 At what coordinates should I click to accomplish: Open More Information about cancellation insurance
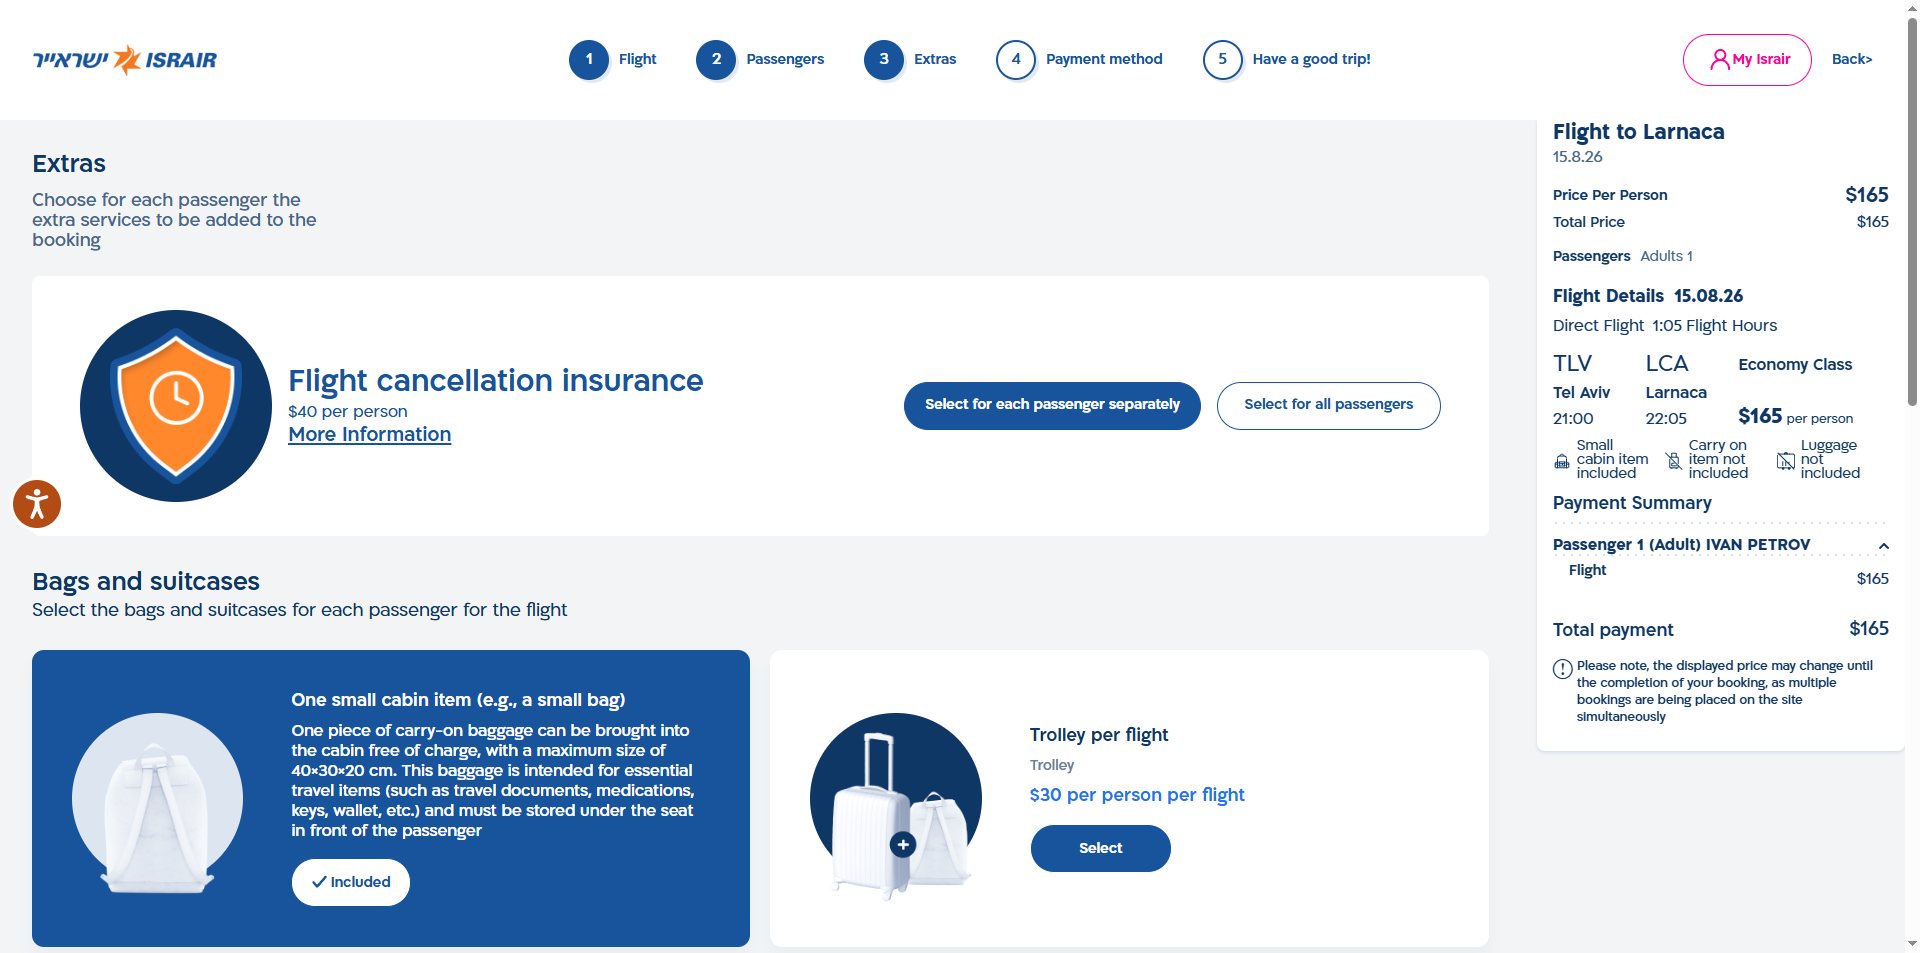coord(369,435)
